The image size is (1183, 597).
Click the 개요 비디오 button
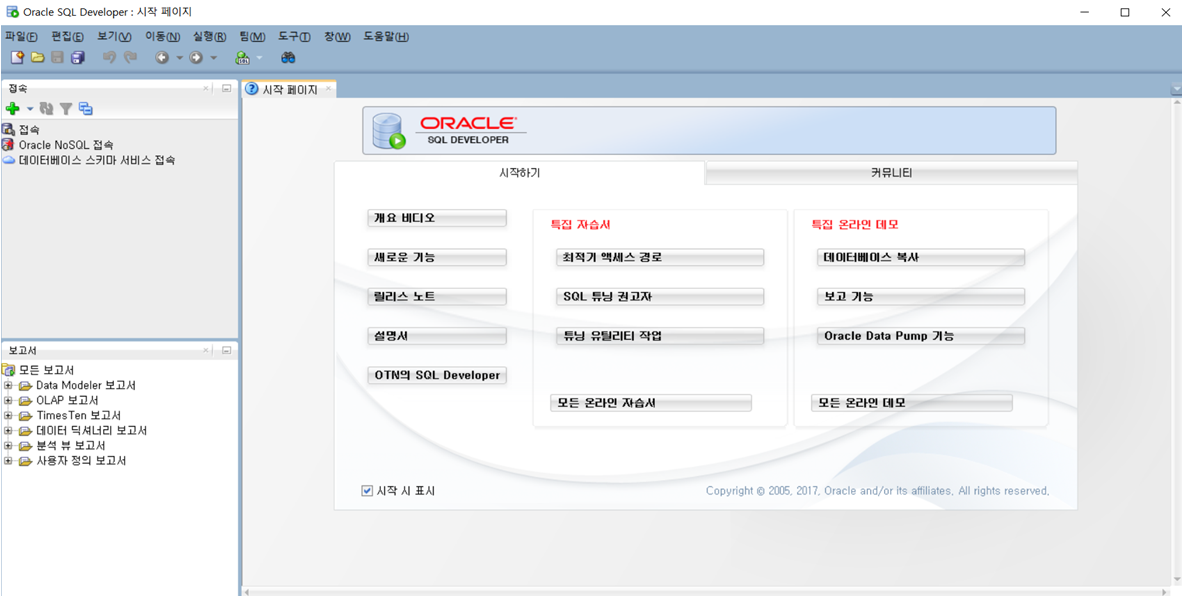pos(437,218)
